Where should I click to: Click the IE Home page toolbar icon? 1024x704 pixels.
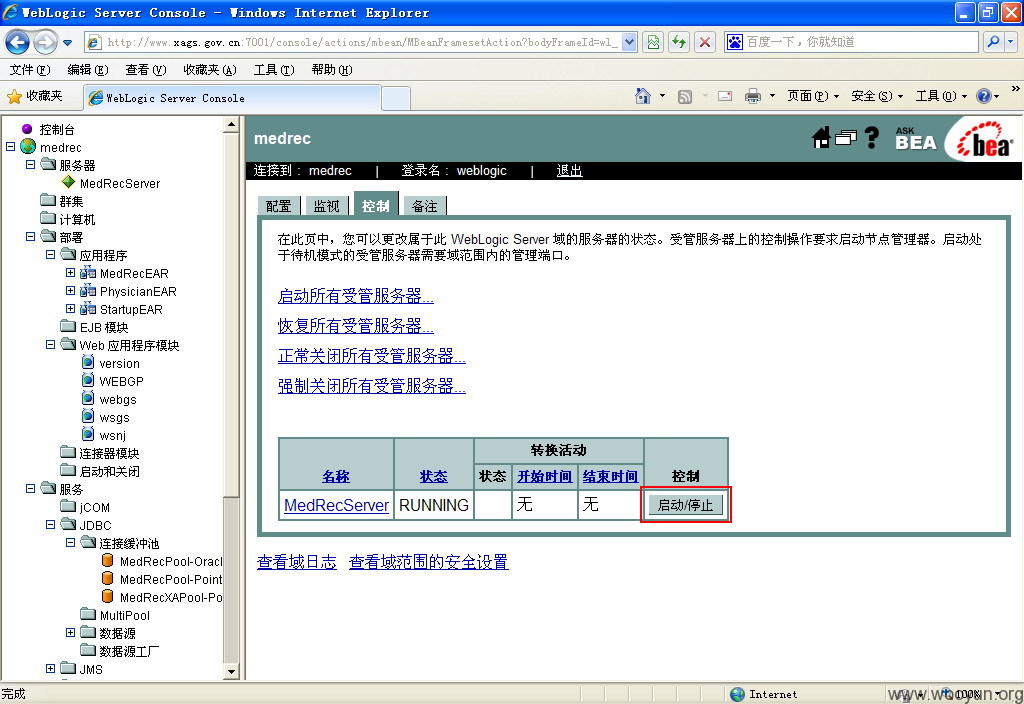click(x=643, y=96)
